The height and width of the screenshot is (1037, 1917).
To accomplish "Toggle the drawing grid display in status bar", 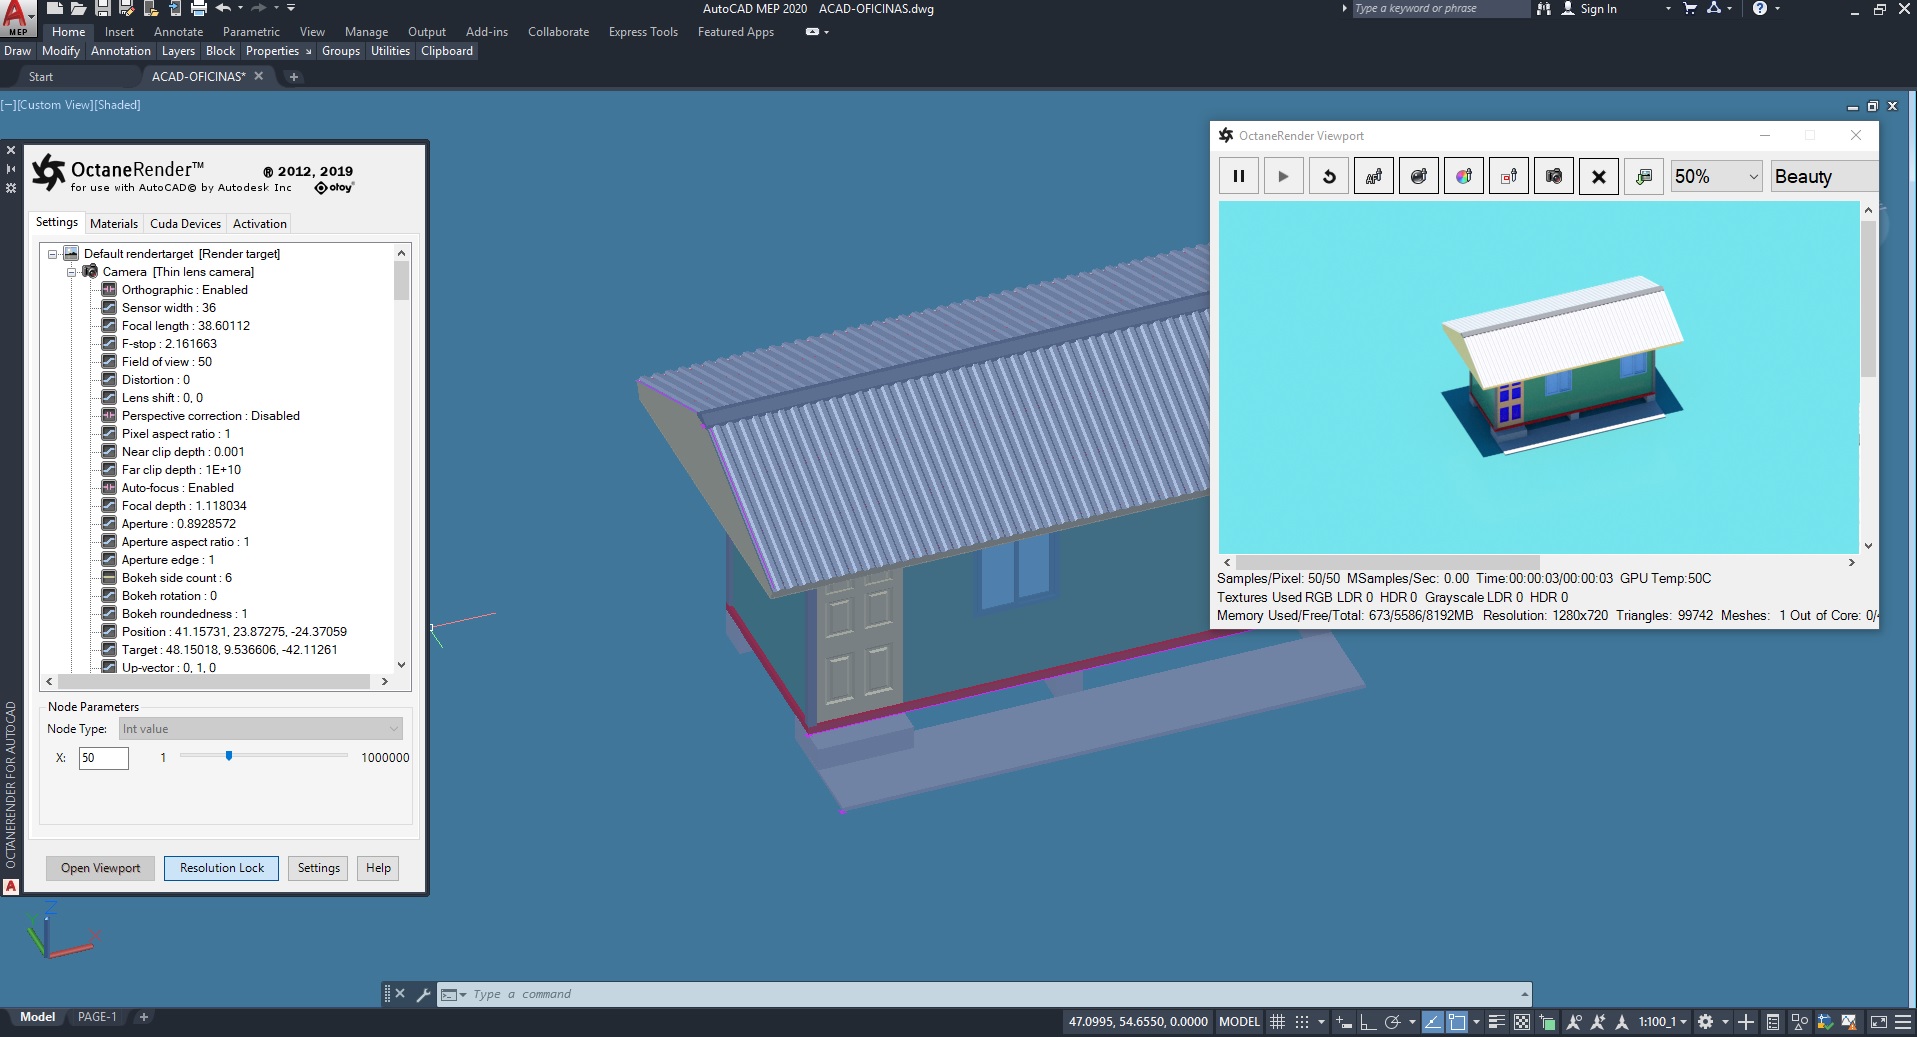I will point(1277,1022).
